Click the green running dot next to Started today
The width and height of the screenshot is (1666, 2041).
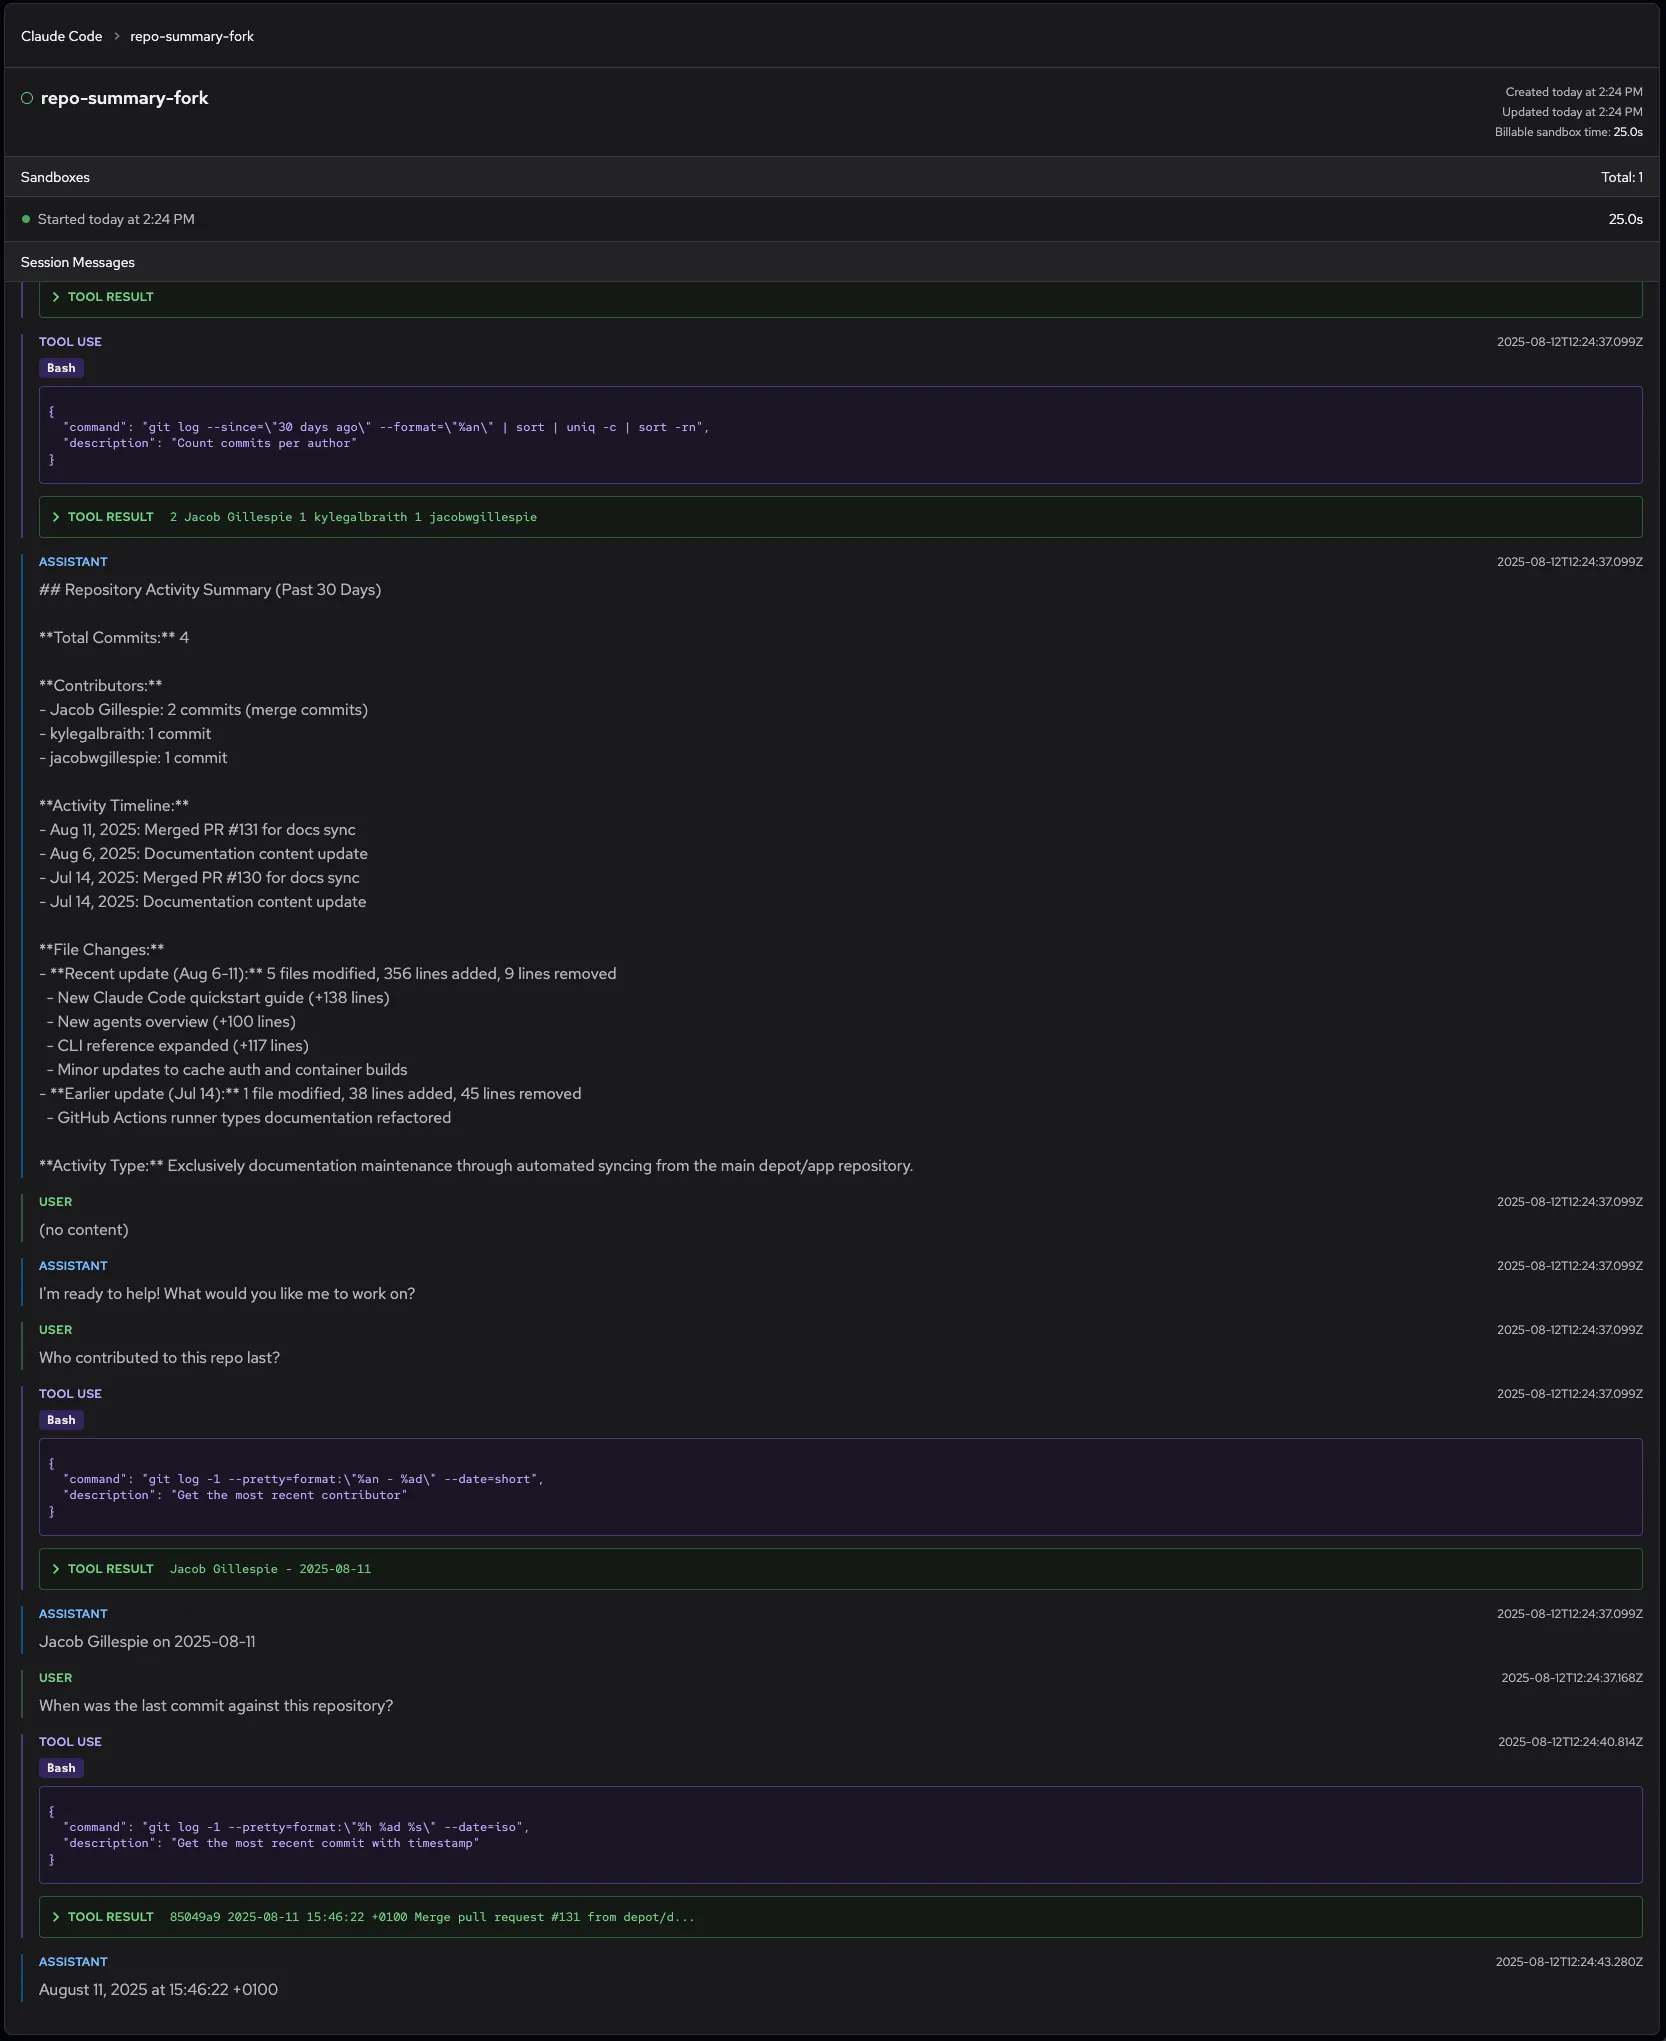[x=27, y=218]
